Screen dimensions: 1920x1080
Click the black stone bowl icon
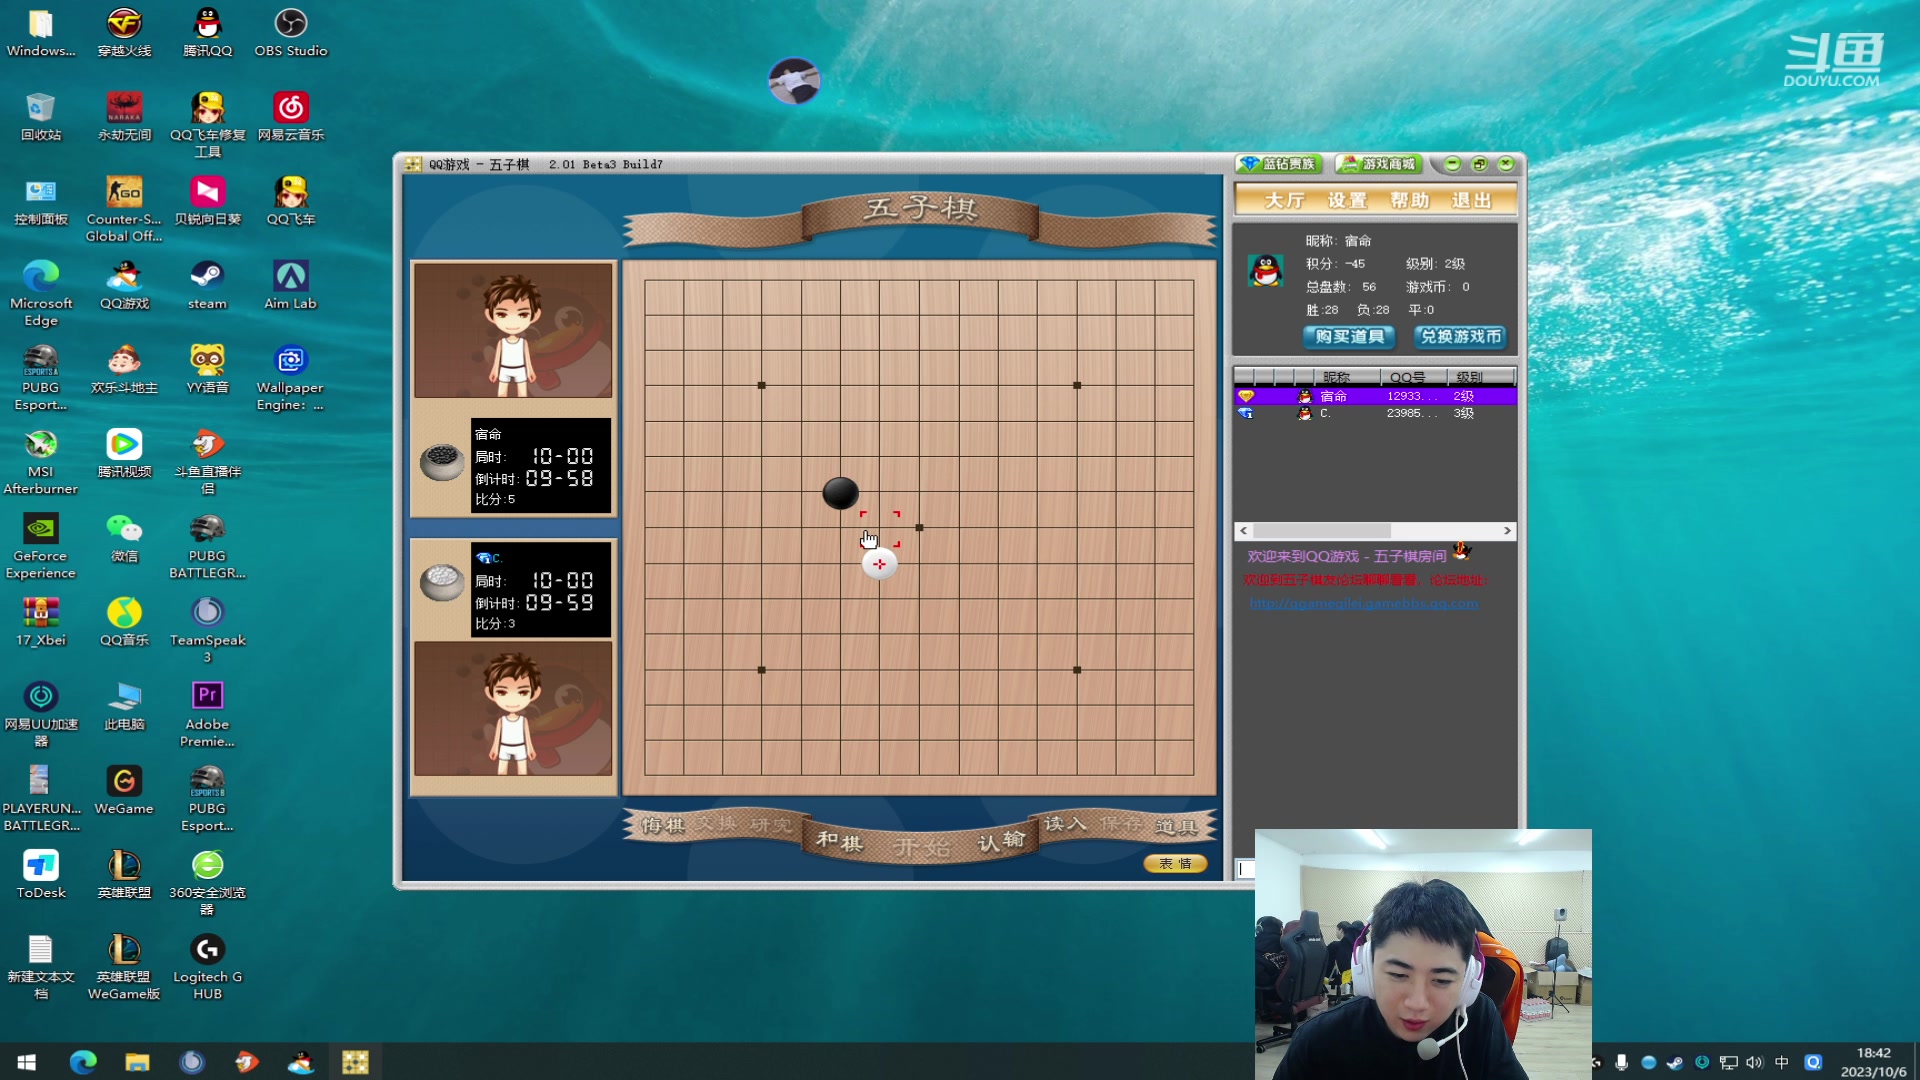pyautogui.click(x=441, y=461)
